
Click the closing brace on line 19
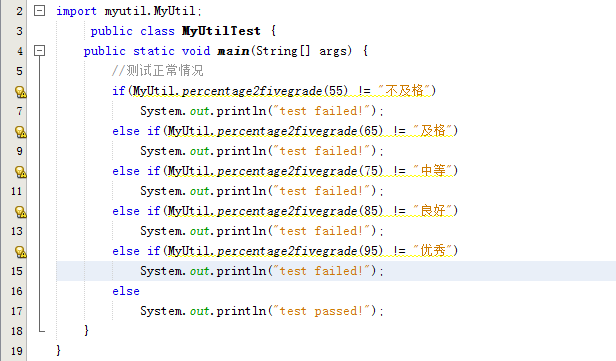coord(59,350)
